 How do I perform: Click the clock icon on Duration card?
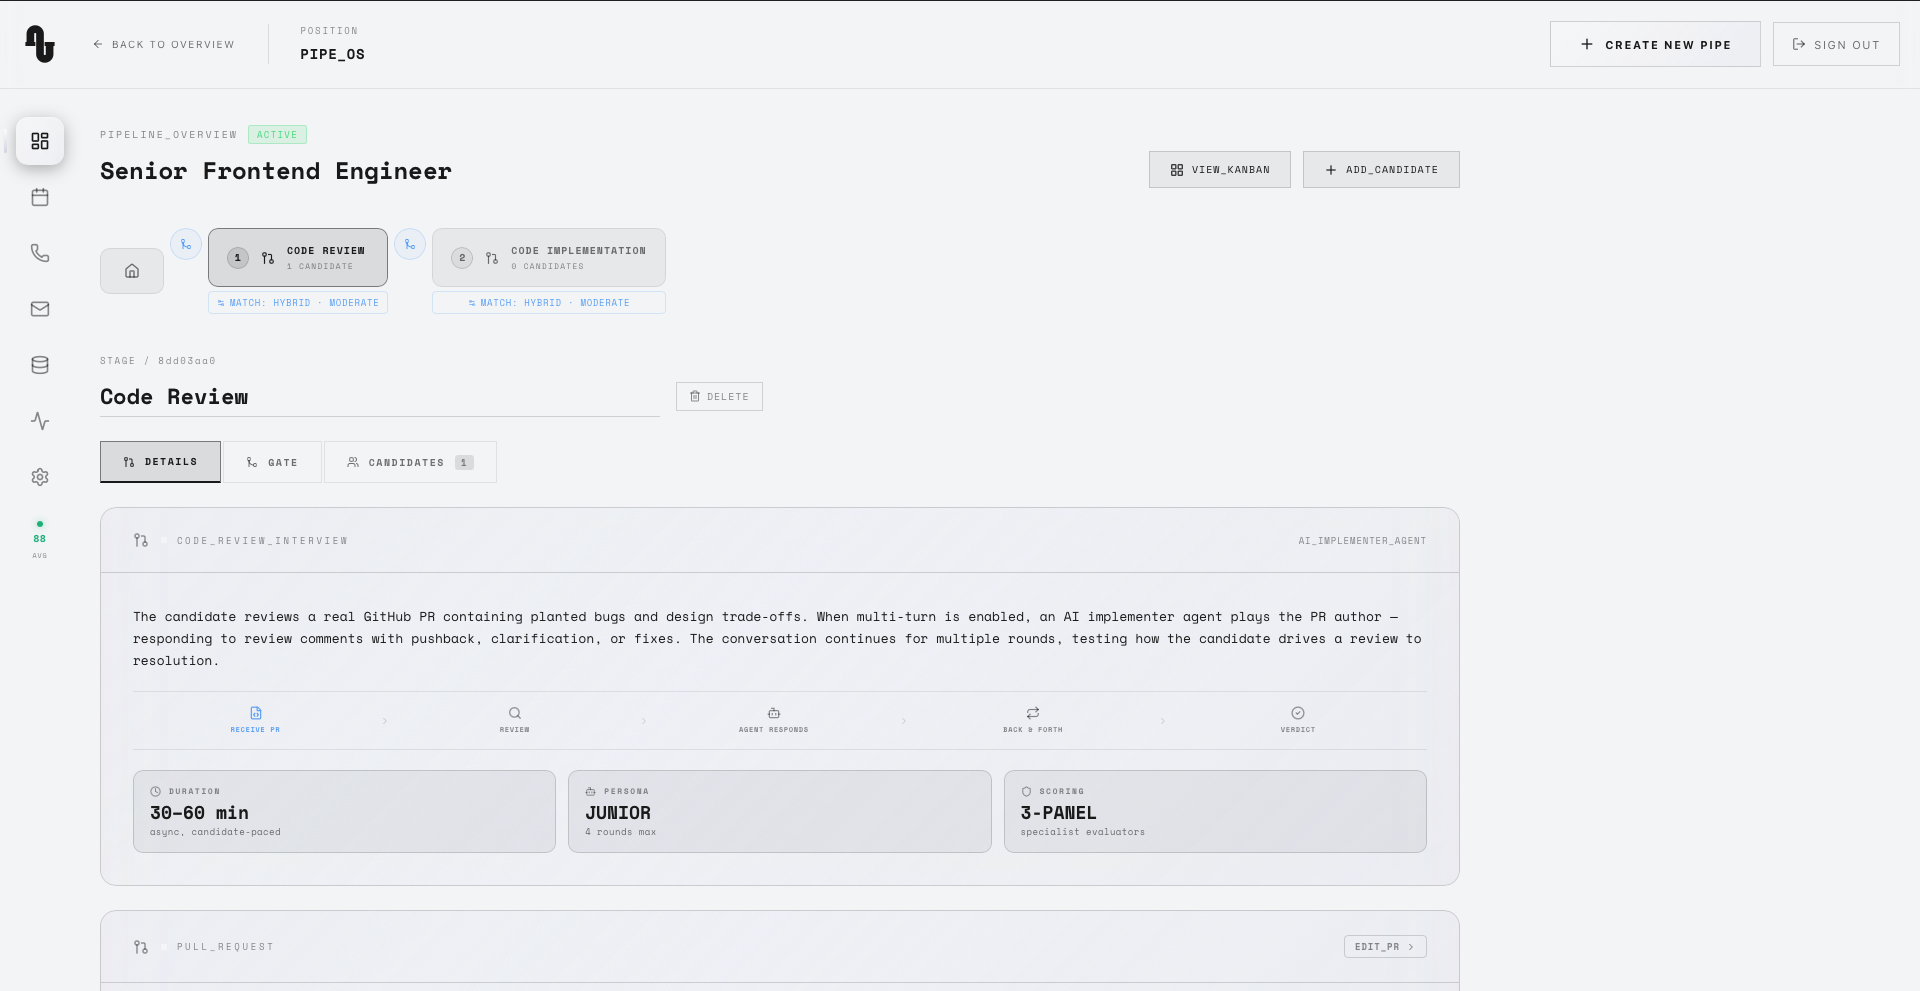click(x=155, y=791)
